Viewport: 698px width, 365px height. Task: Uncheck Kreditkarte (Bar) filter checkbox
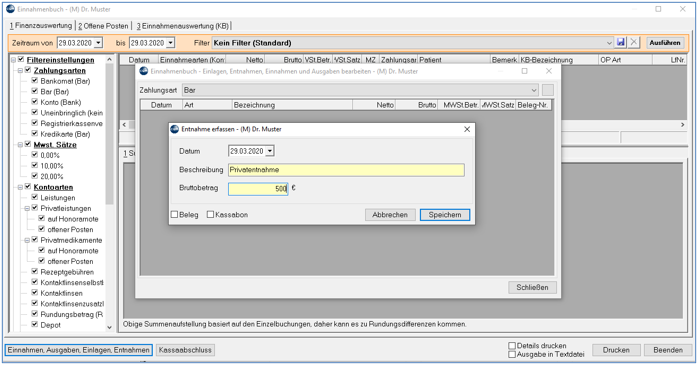point(35,134)
